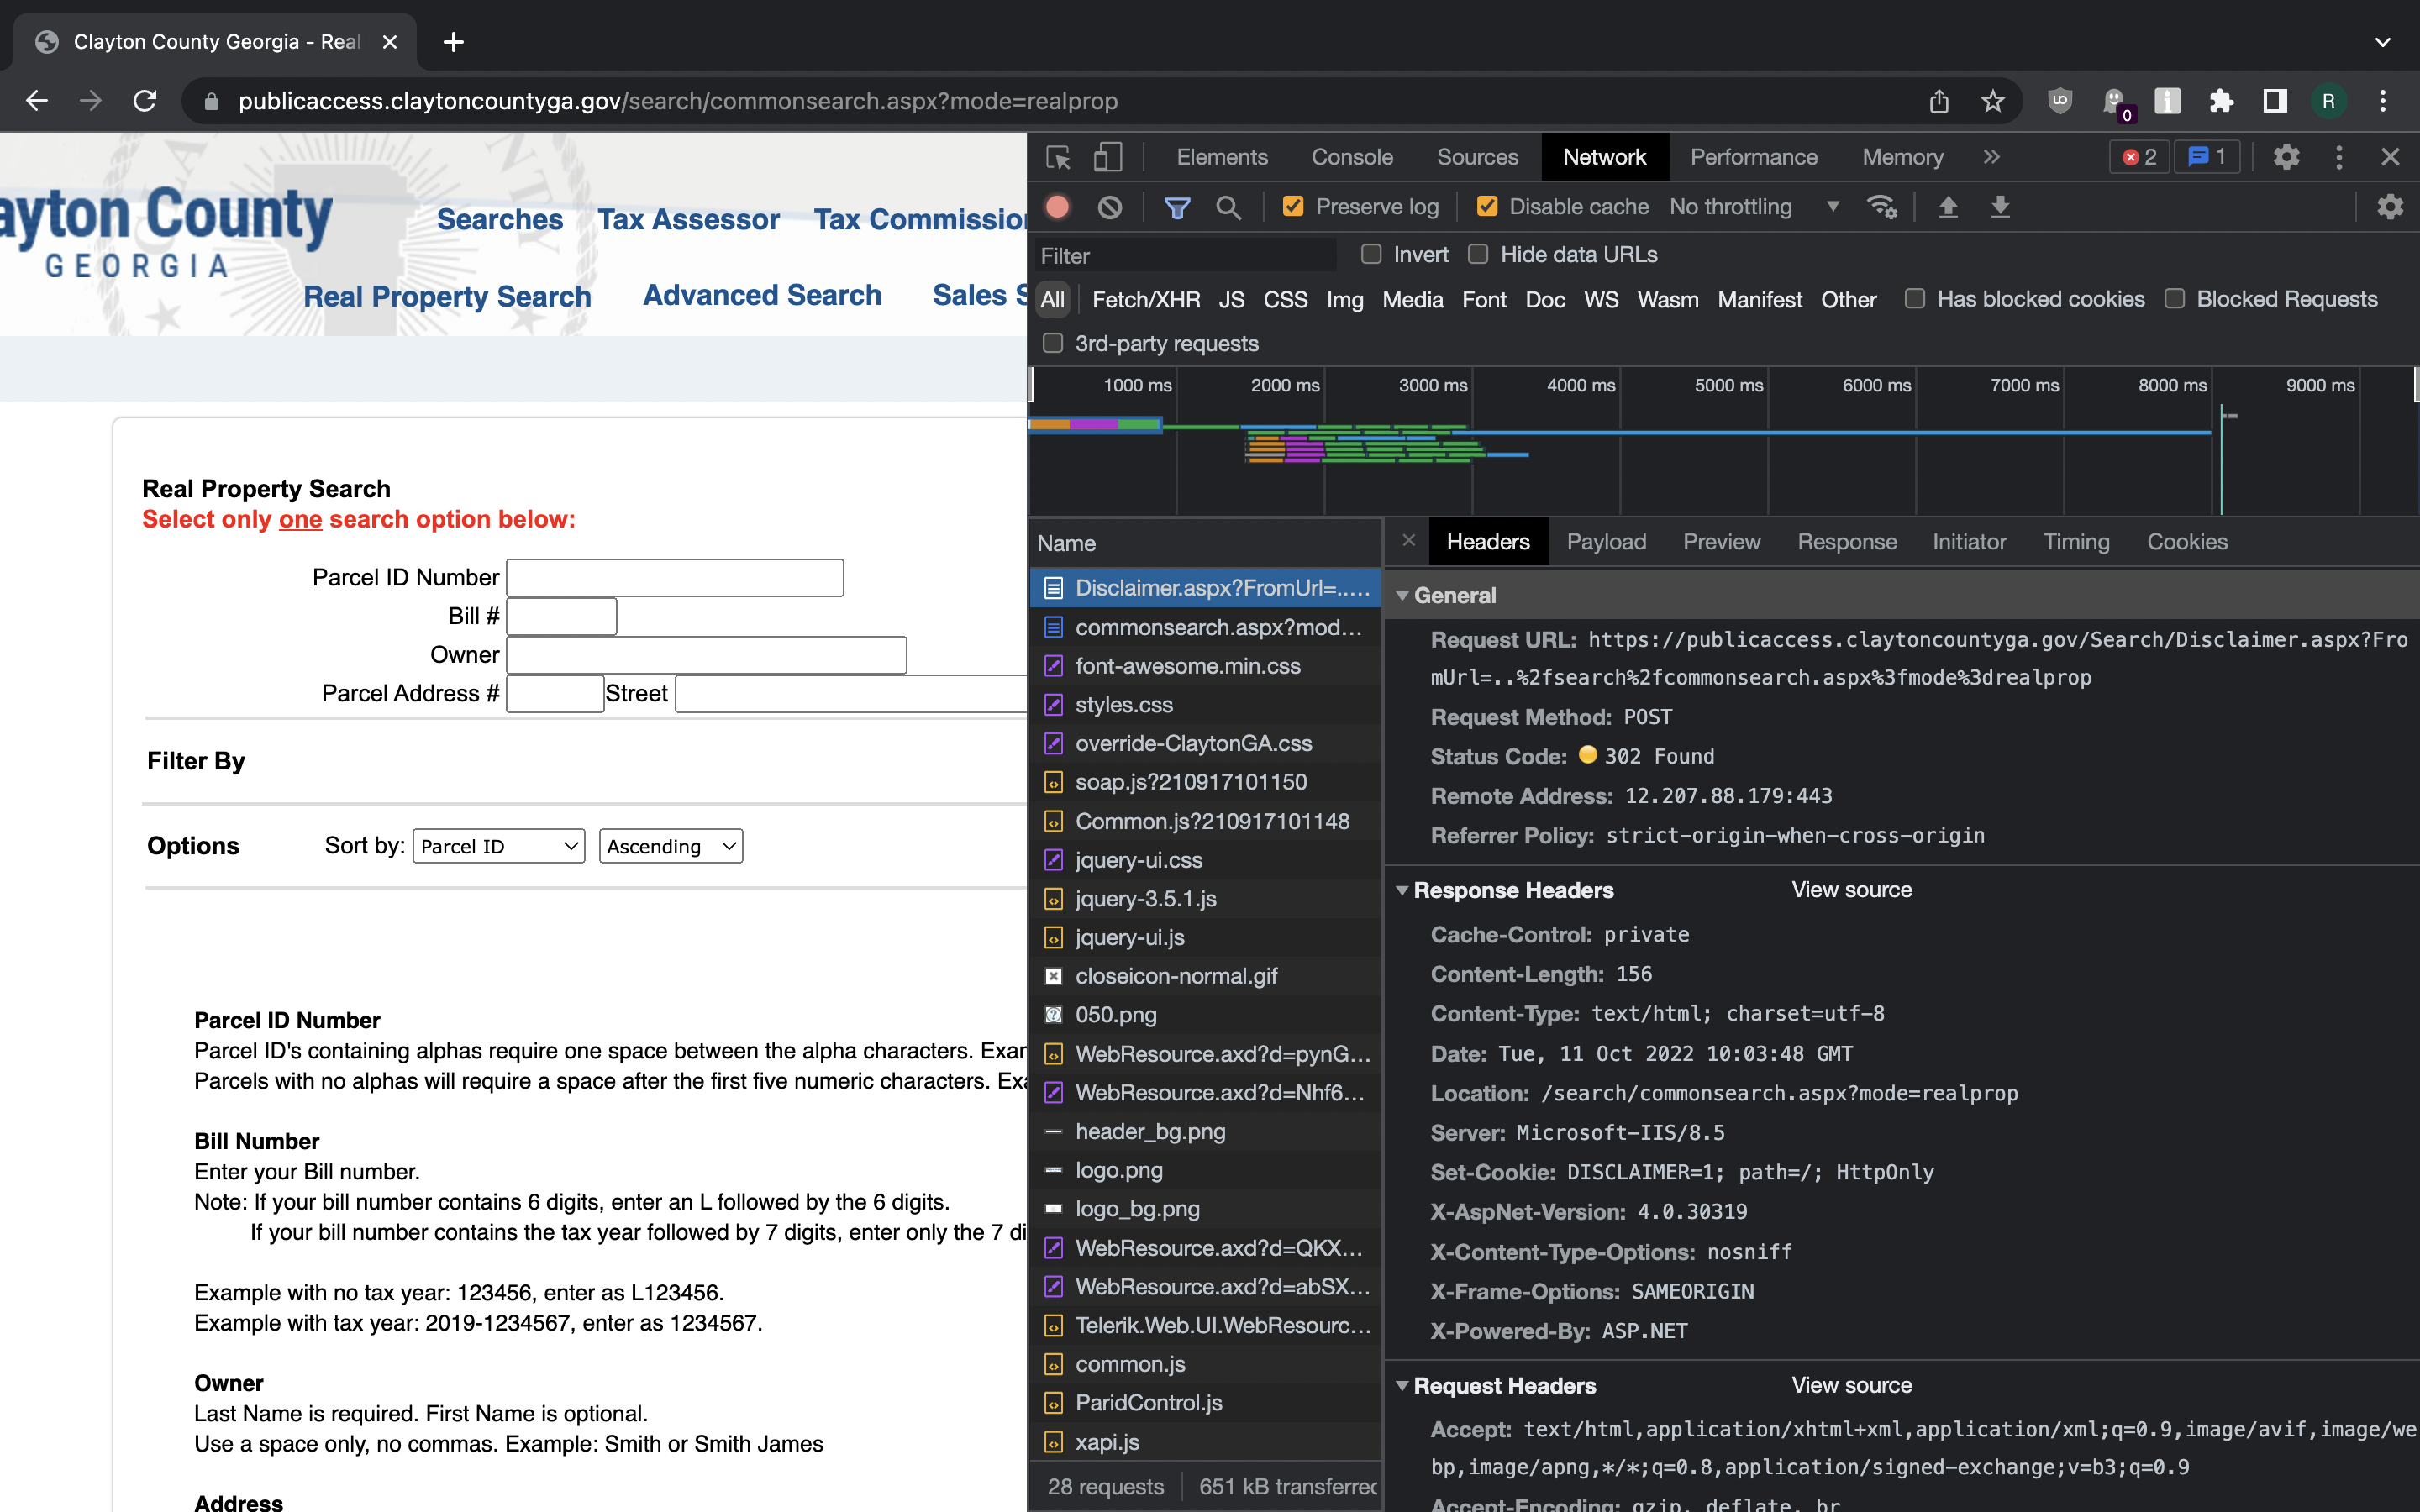Open DevTools customize three-dot menu

tap(2338, 157)
